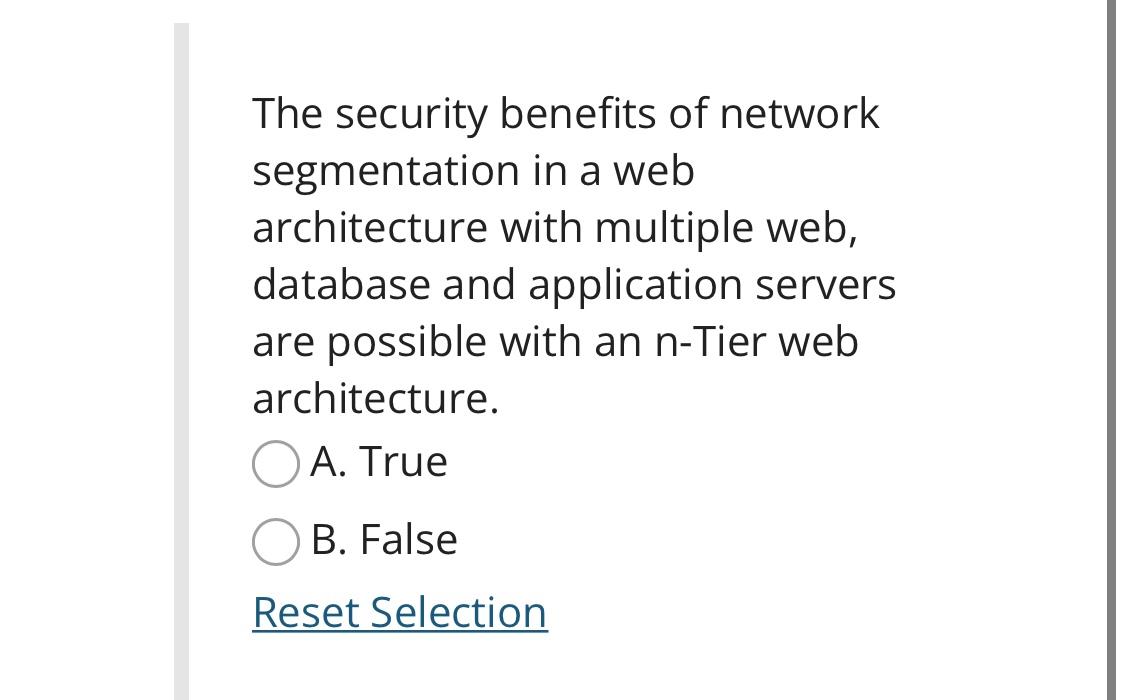Select False for the network segmentation question
The width and height of the screenshot is (1125, 700).
(x=275, y=541)
